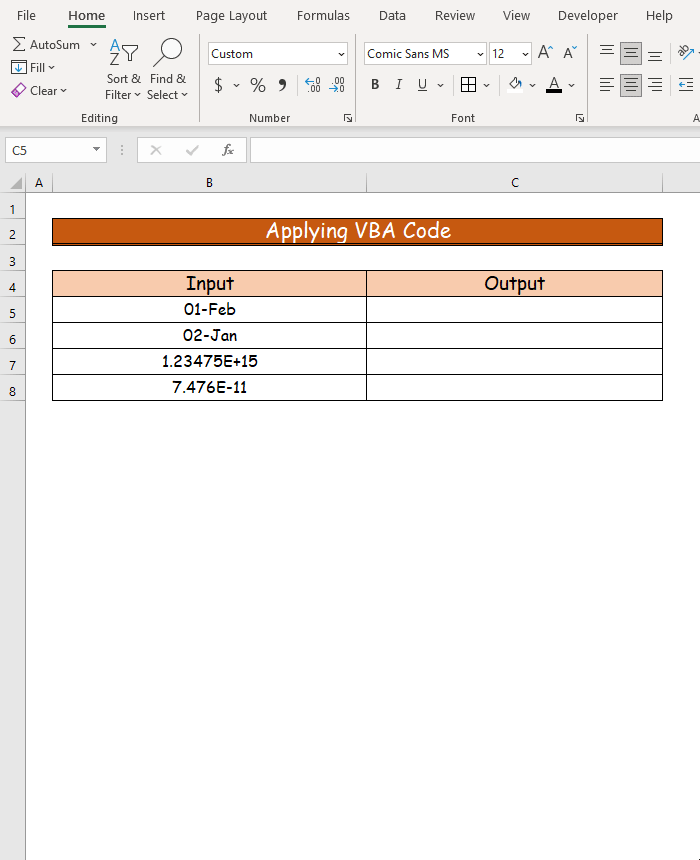Open the Clear eraser menu

click(39, 90)
